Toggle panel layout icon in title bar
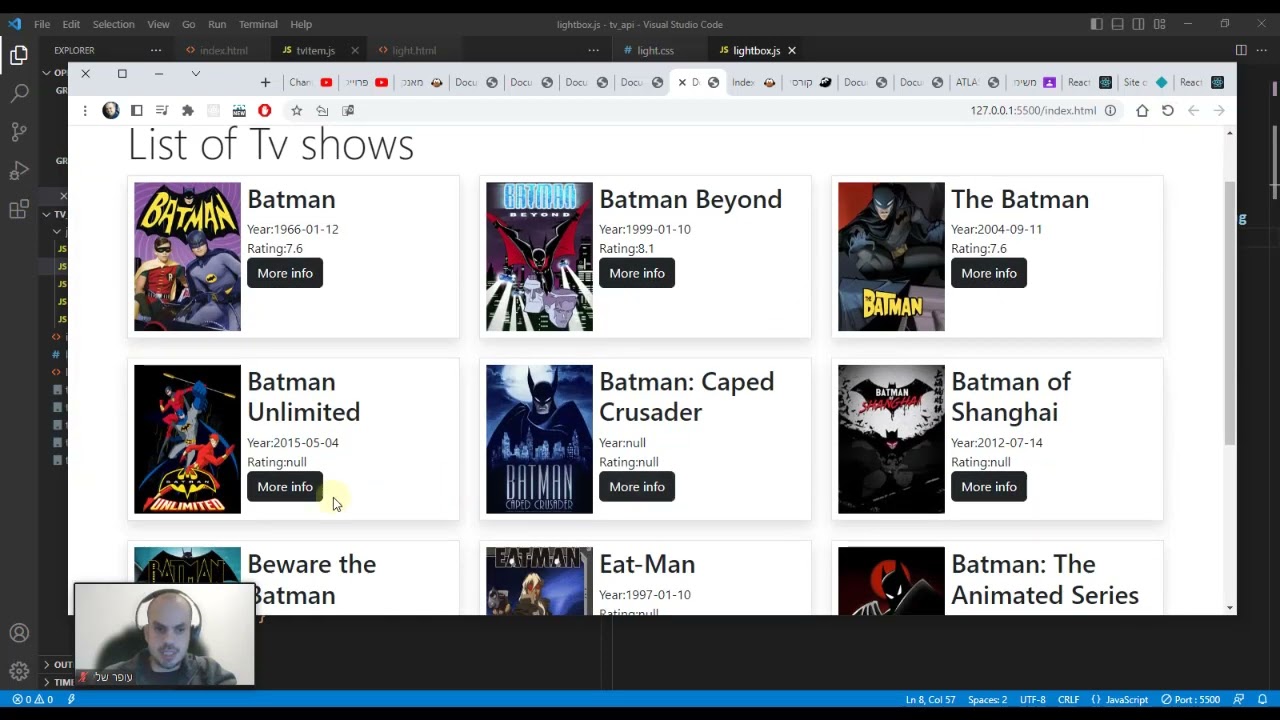Image resolution: width=1280 pixels, height=720 pixels. (x=1118, y=24)
